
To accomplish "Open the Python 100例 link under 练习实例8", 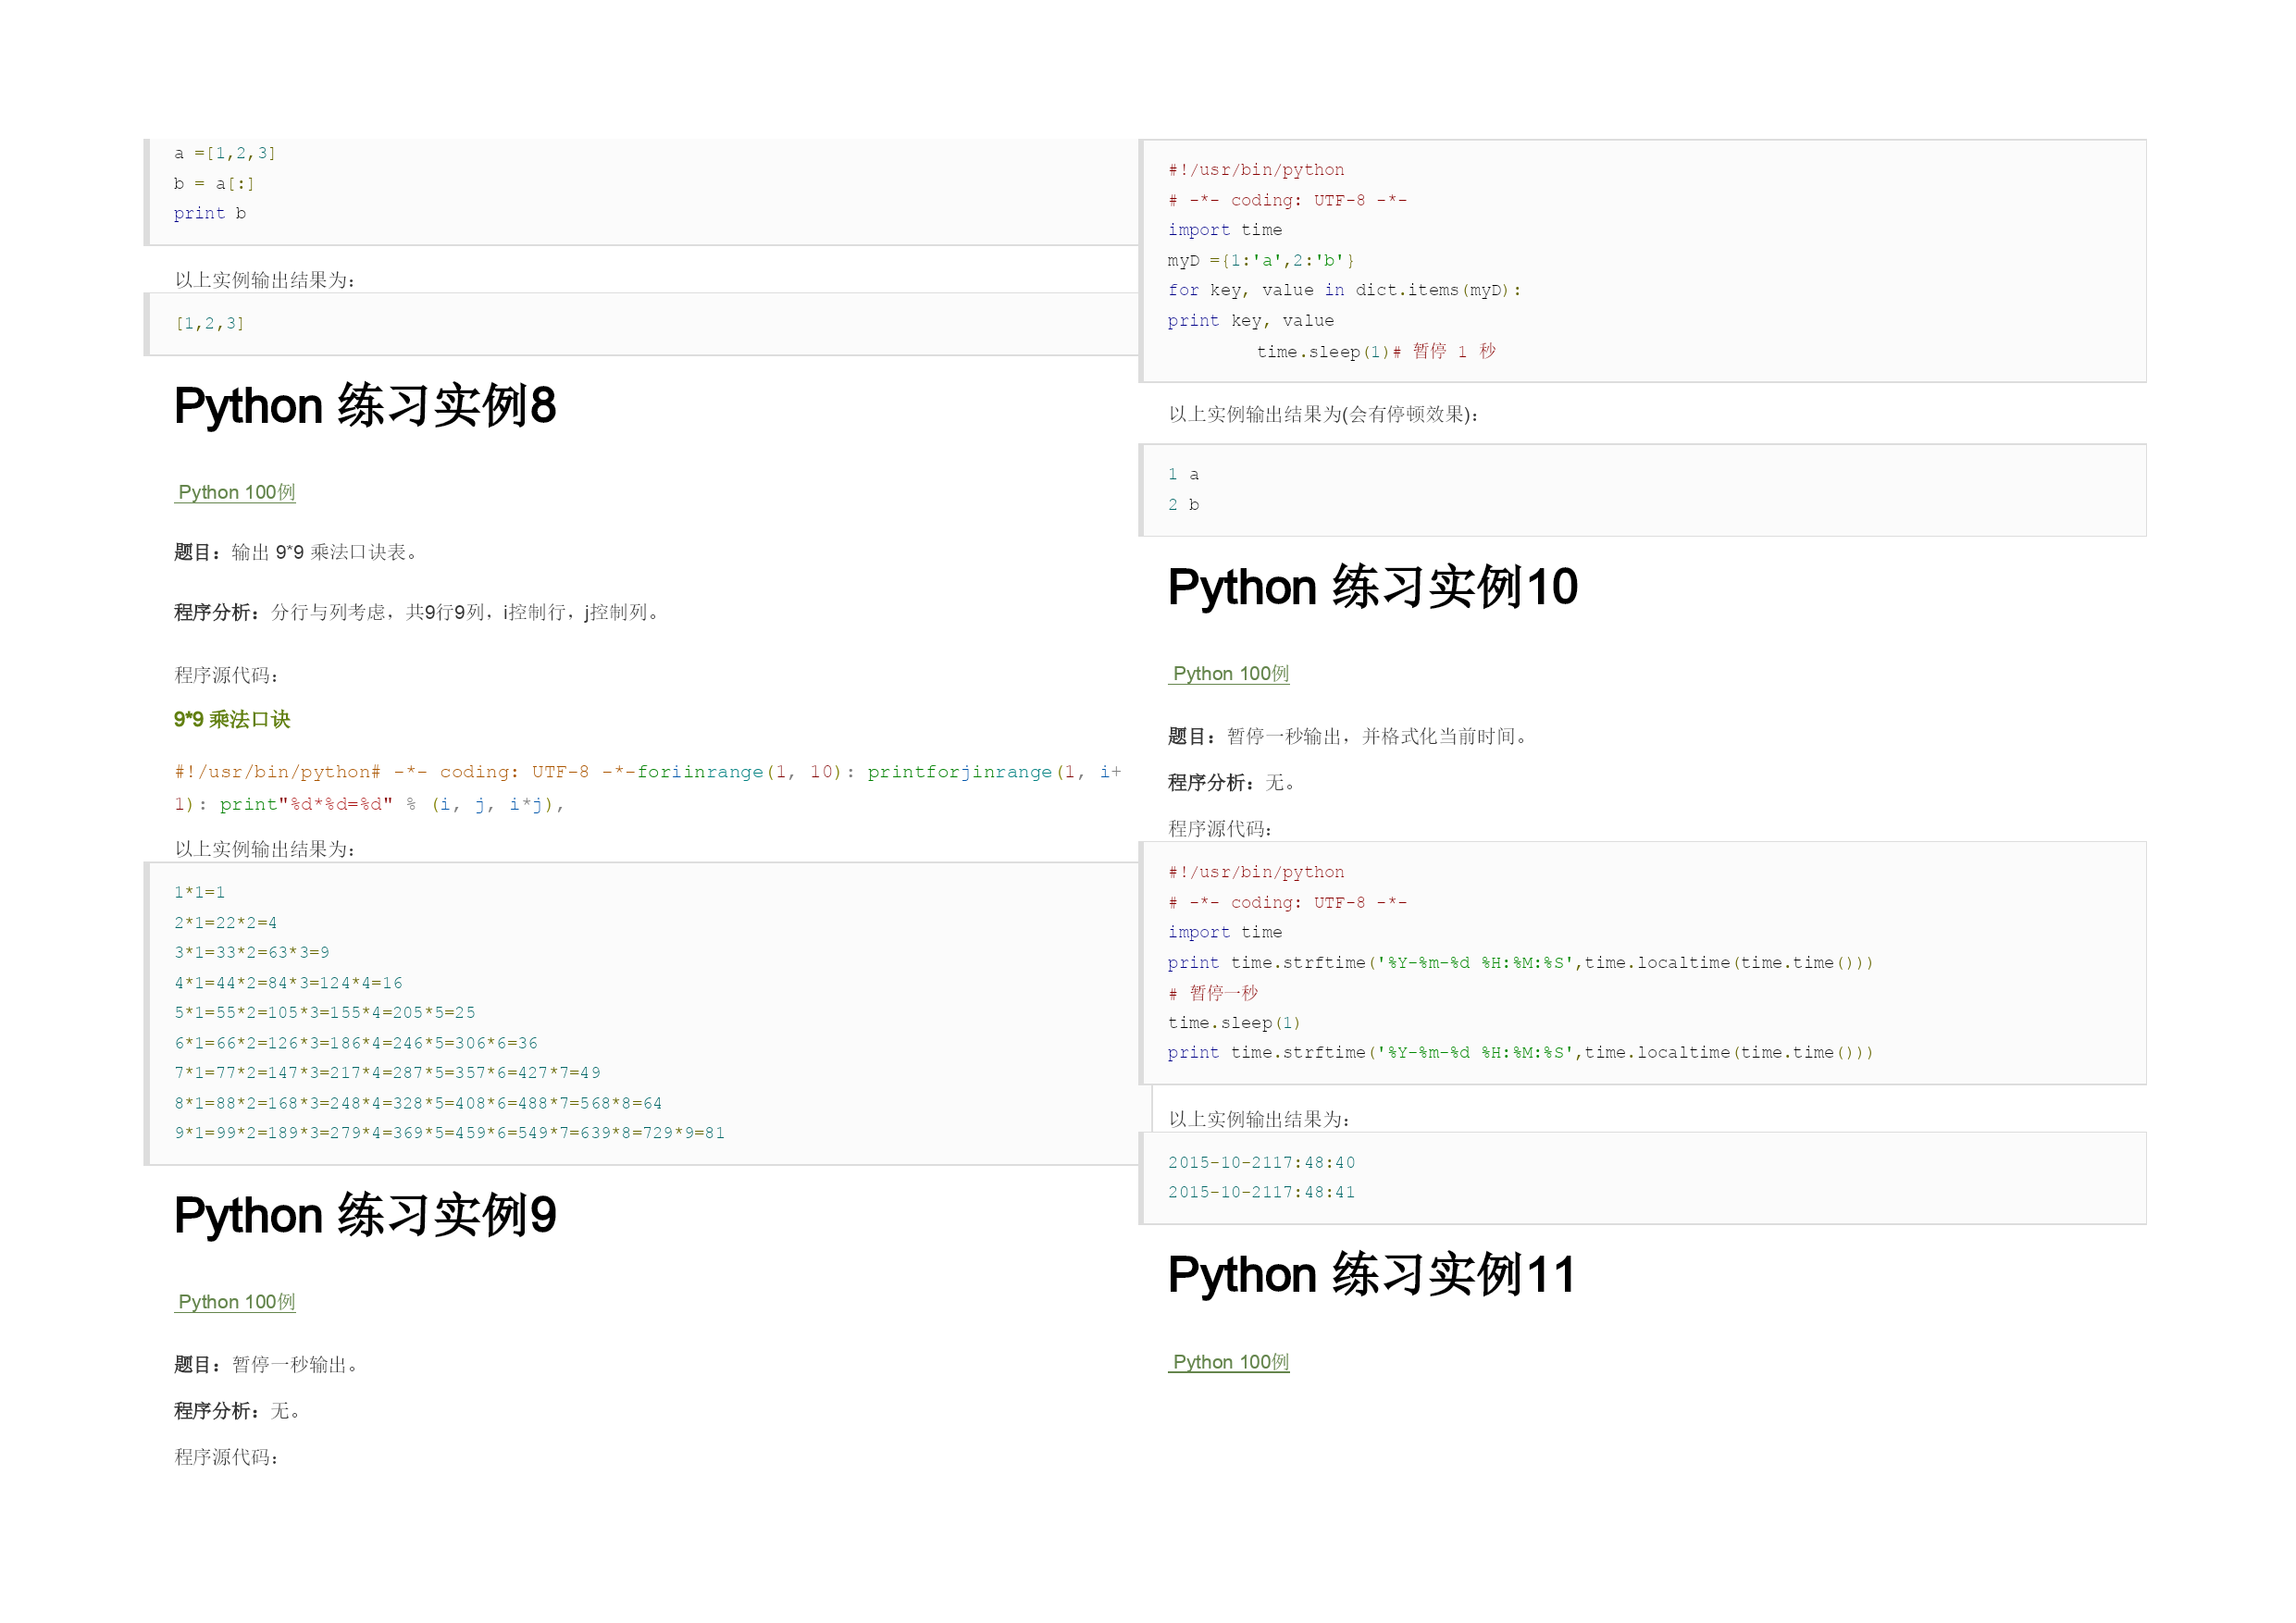I will (x=236, y=492).
